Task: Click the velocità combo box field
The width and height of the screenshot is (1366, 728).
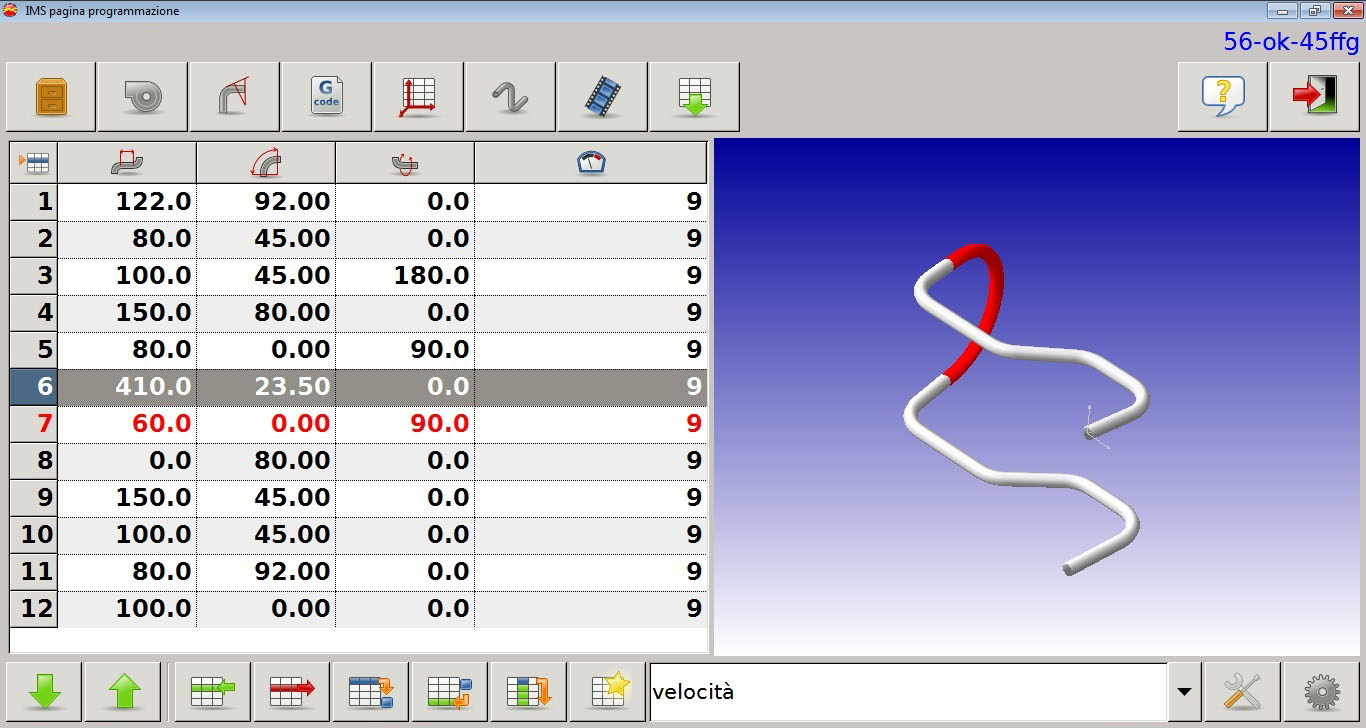Action: point(908,692)
